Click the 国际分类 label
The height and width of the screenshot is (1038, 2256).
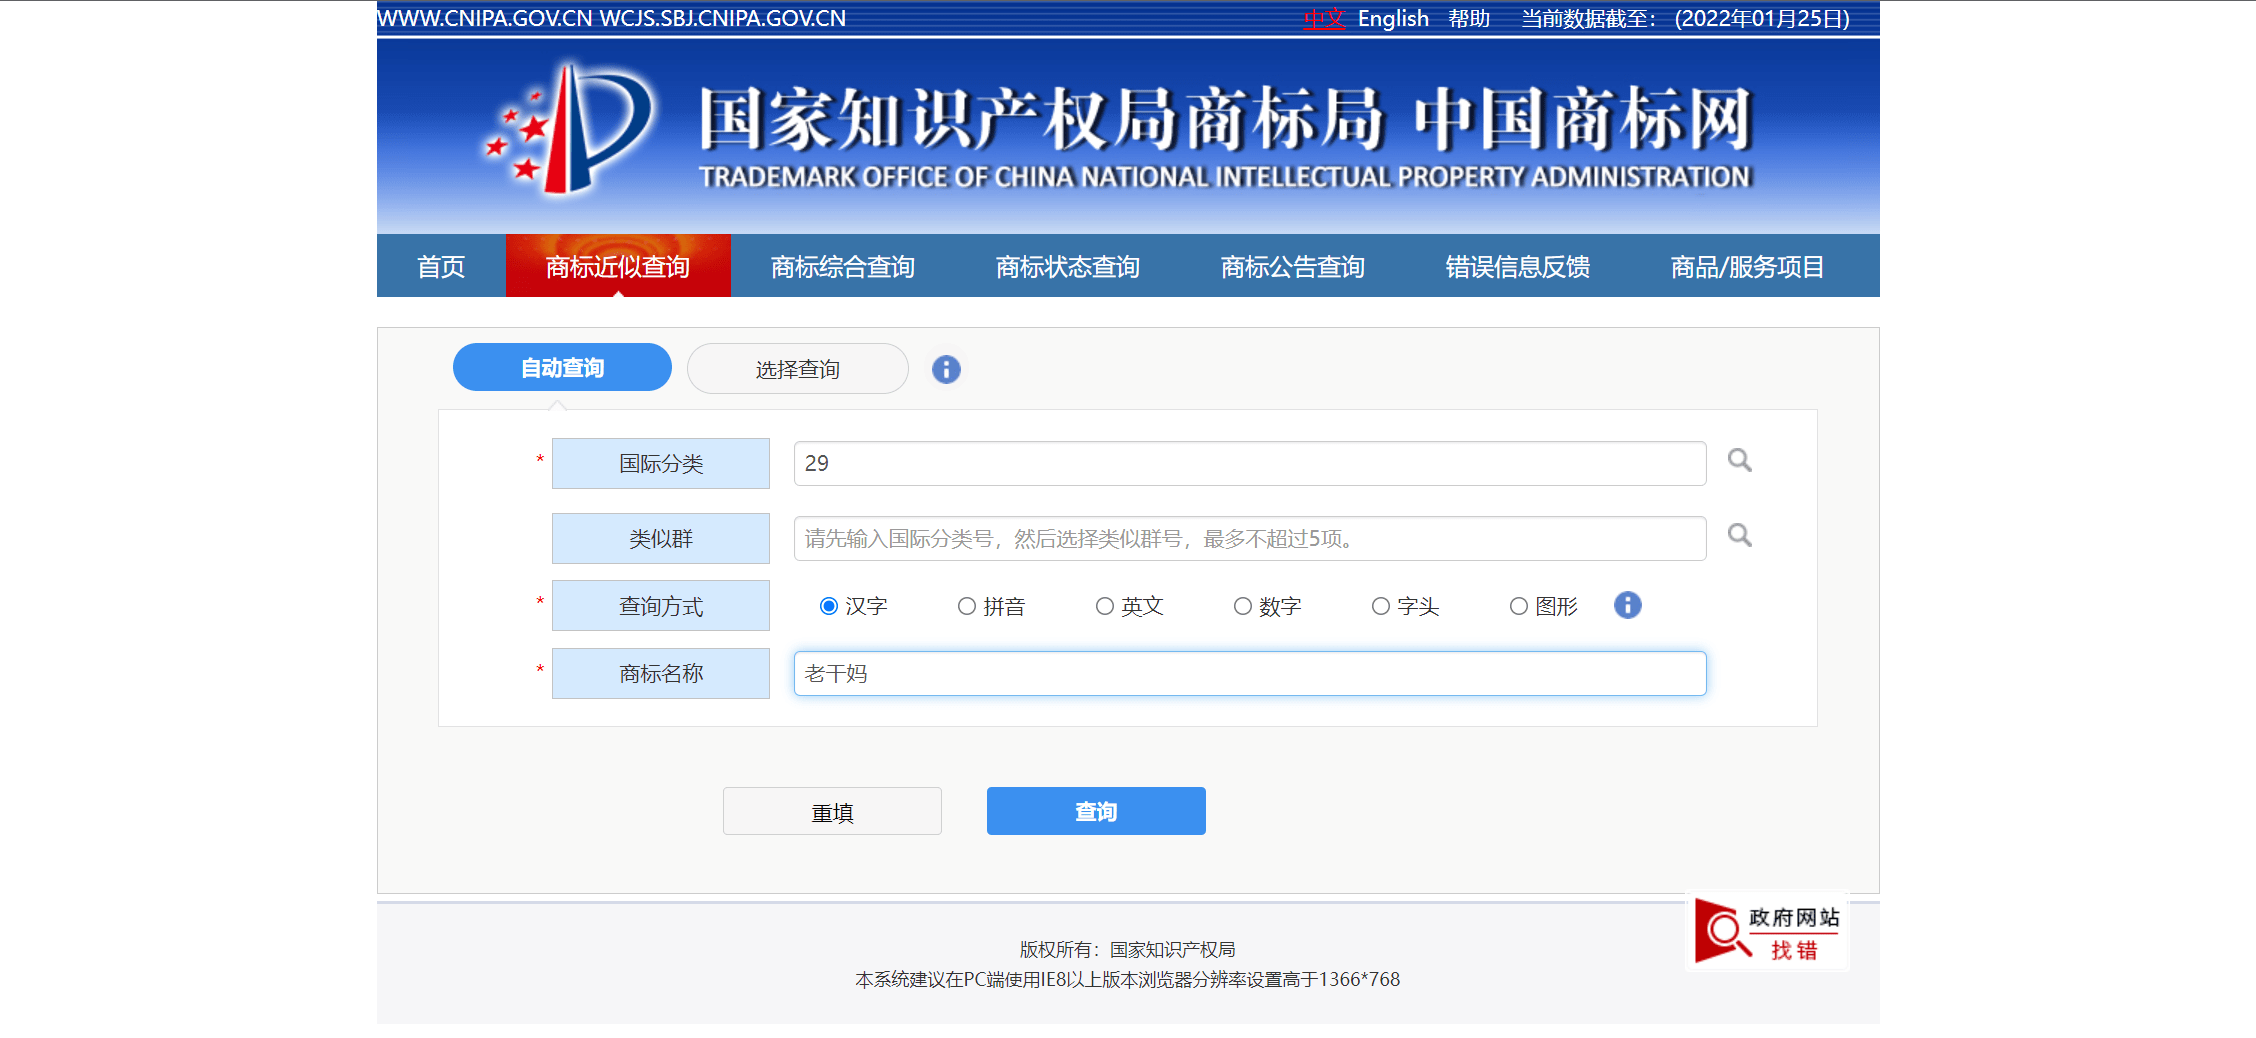[661, 463]
